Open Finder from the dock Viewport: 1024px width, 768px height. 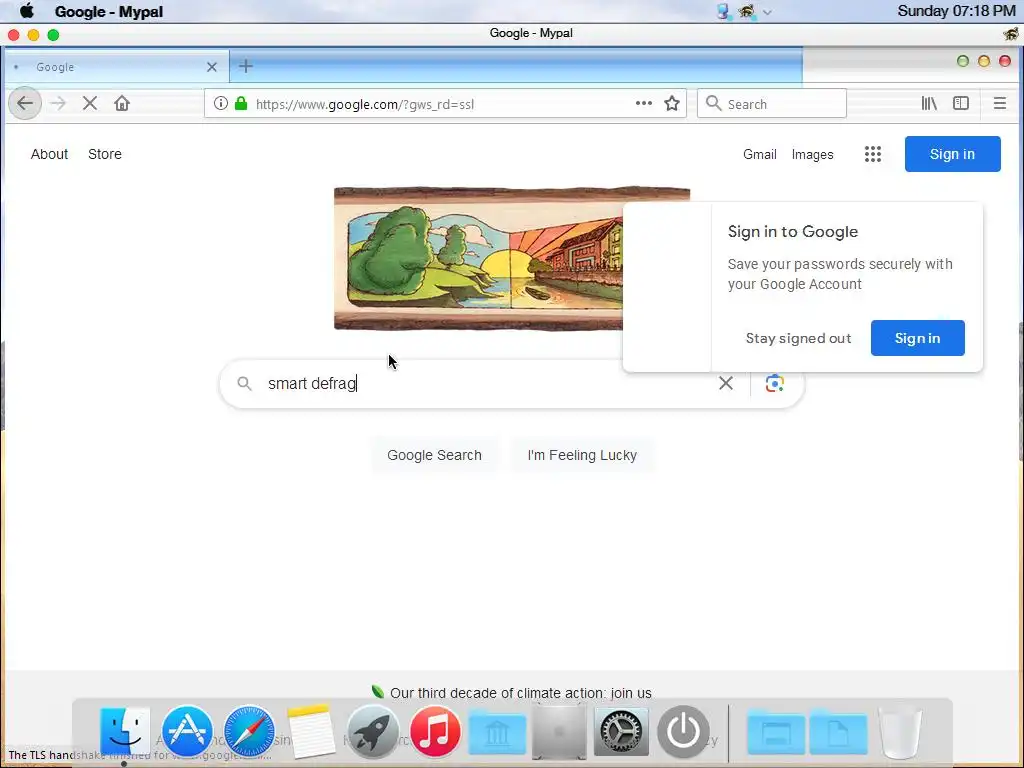point(125,731)
